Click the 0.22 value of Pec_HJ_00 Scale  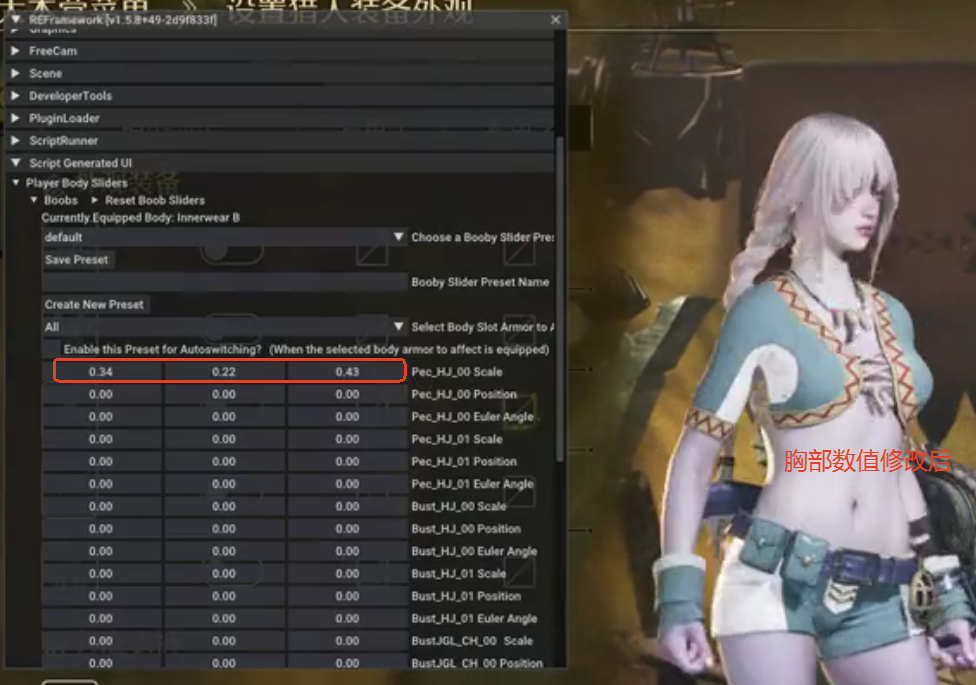point(224,372)
